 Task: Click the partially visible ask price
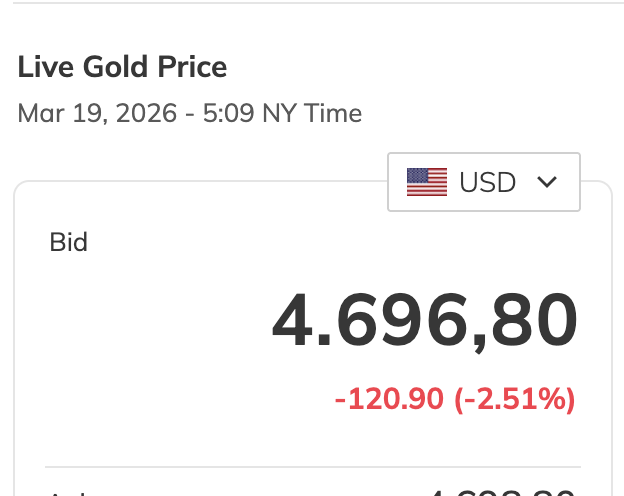(500, 491)
